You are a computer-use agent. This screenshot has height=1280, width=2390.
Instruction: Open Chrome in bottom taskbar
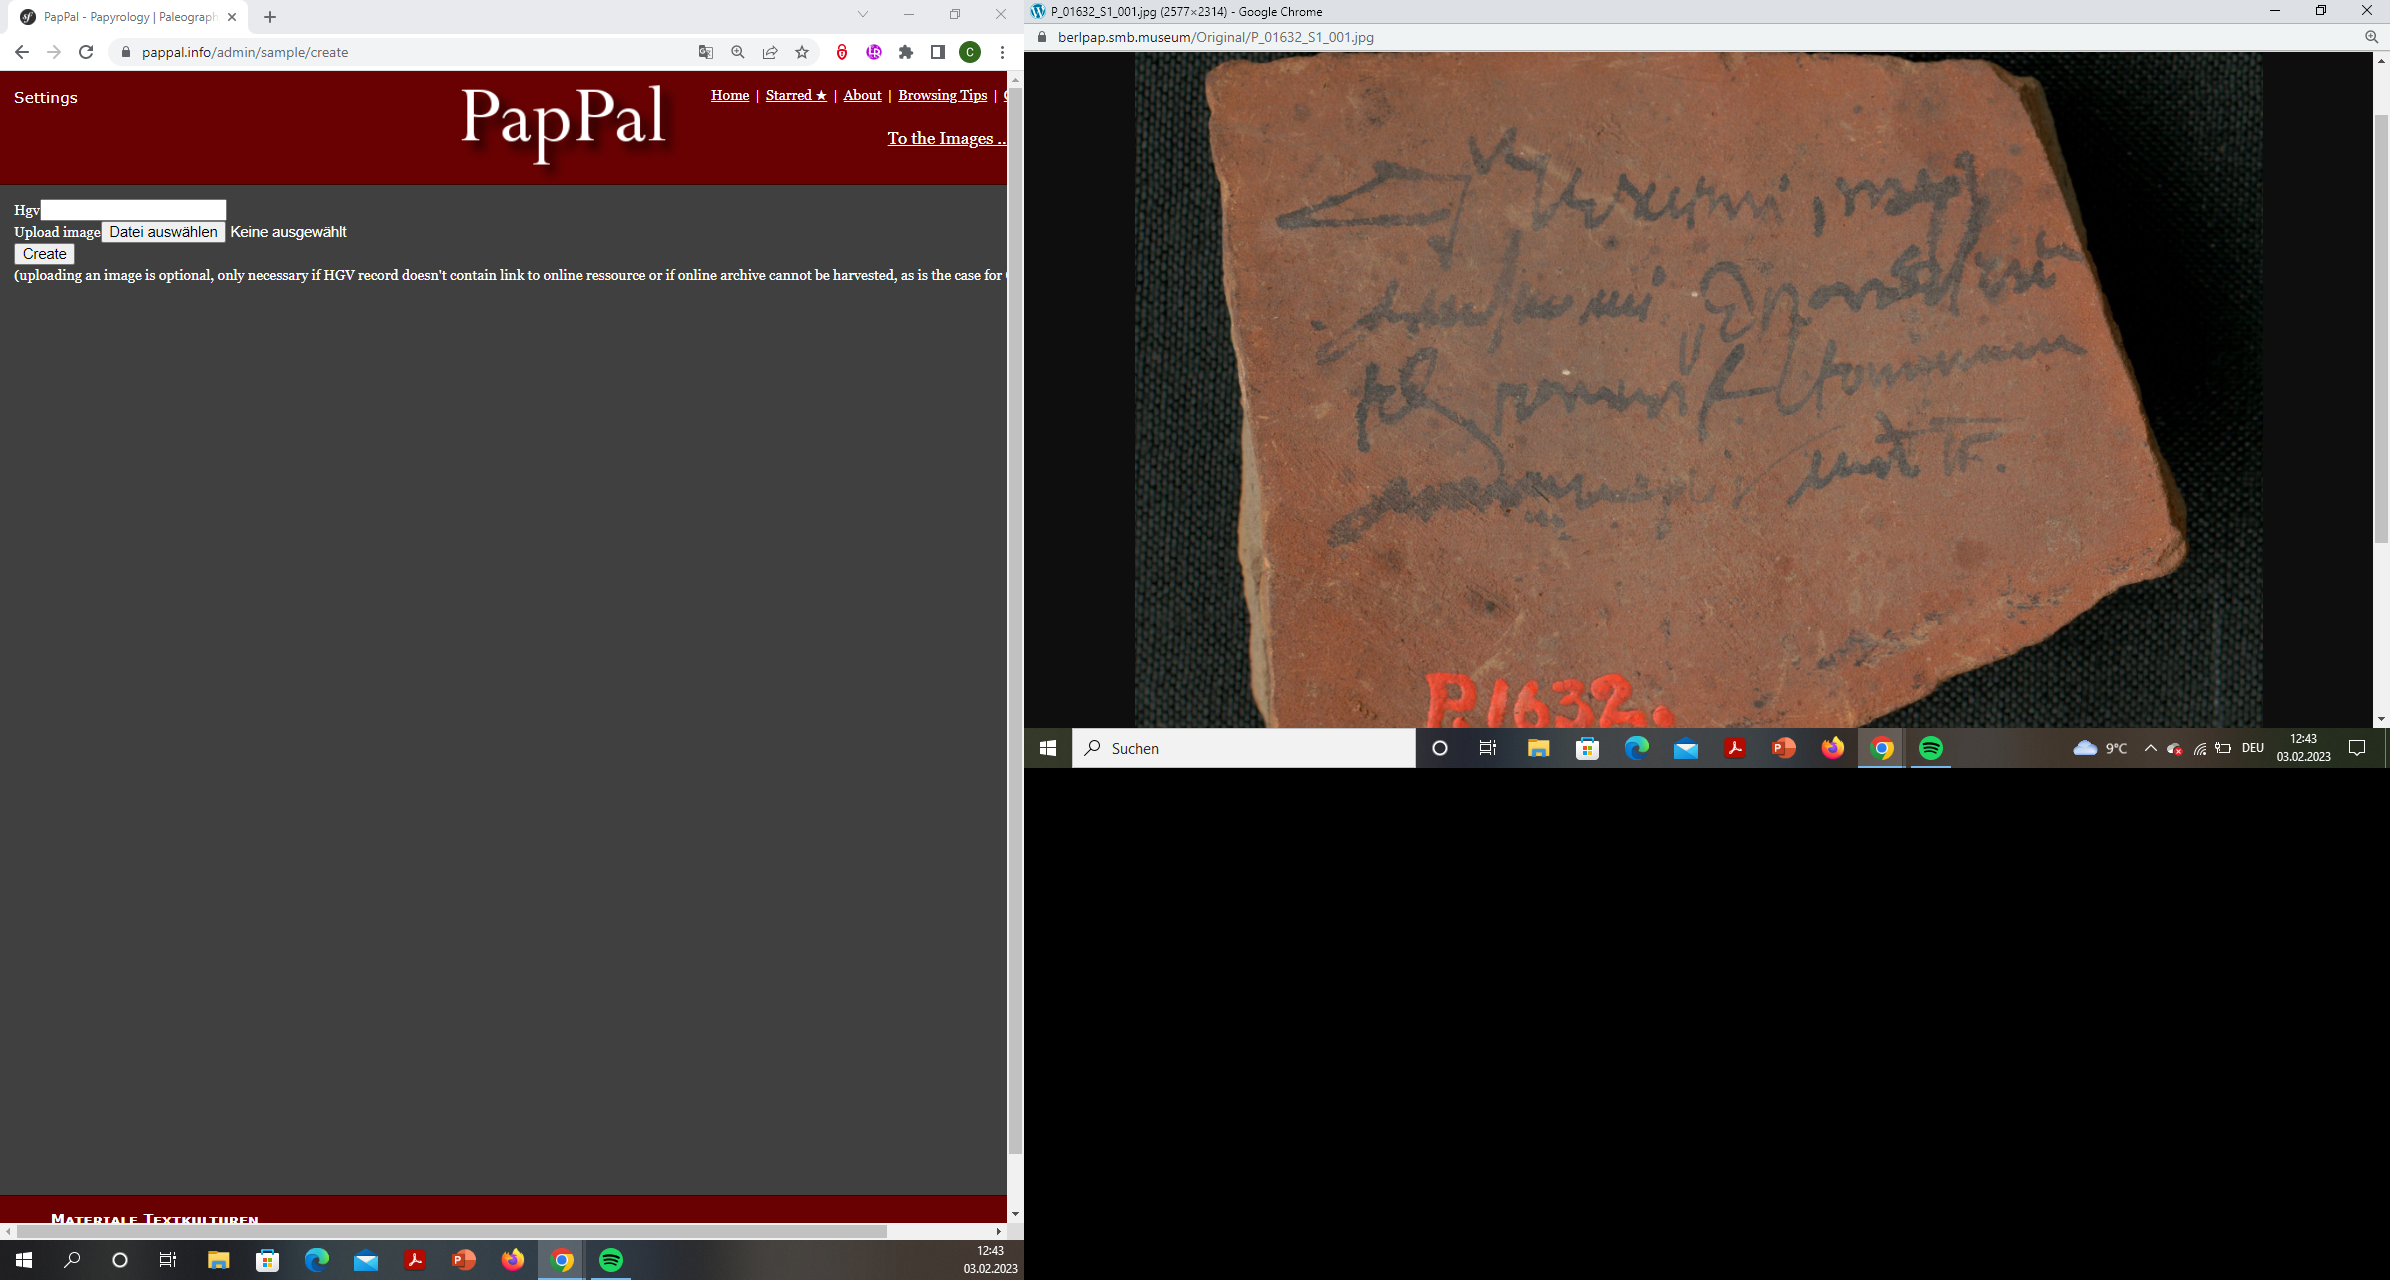(562, 1260)
